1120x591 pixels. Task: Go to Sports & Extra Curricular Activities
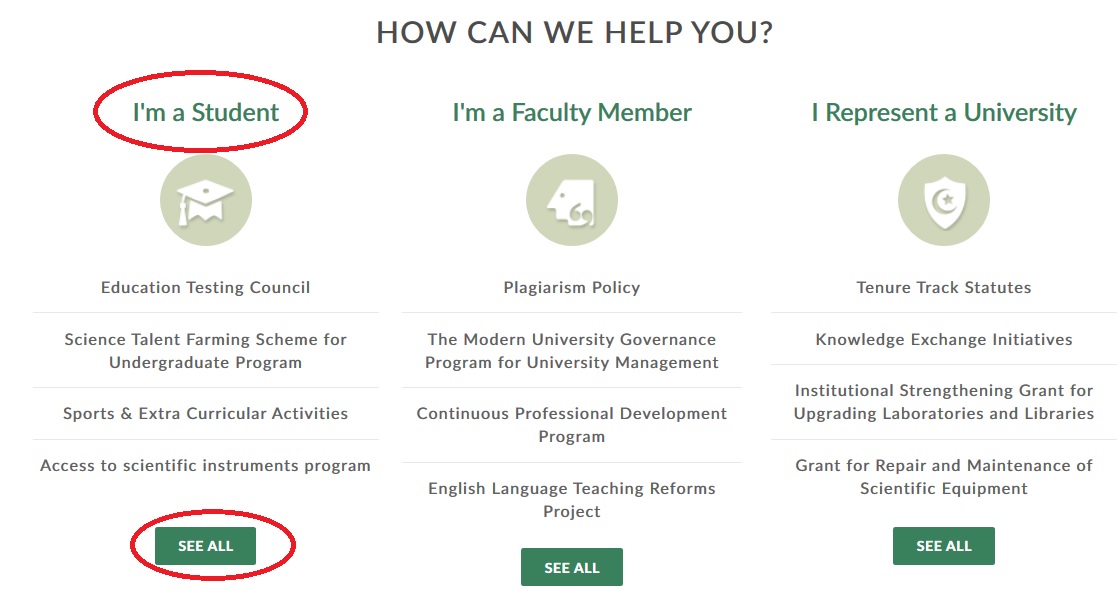pyautogui.click(x=205, y=413)
